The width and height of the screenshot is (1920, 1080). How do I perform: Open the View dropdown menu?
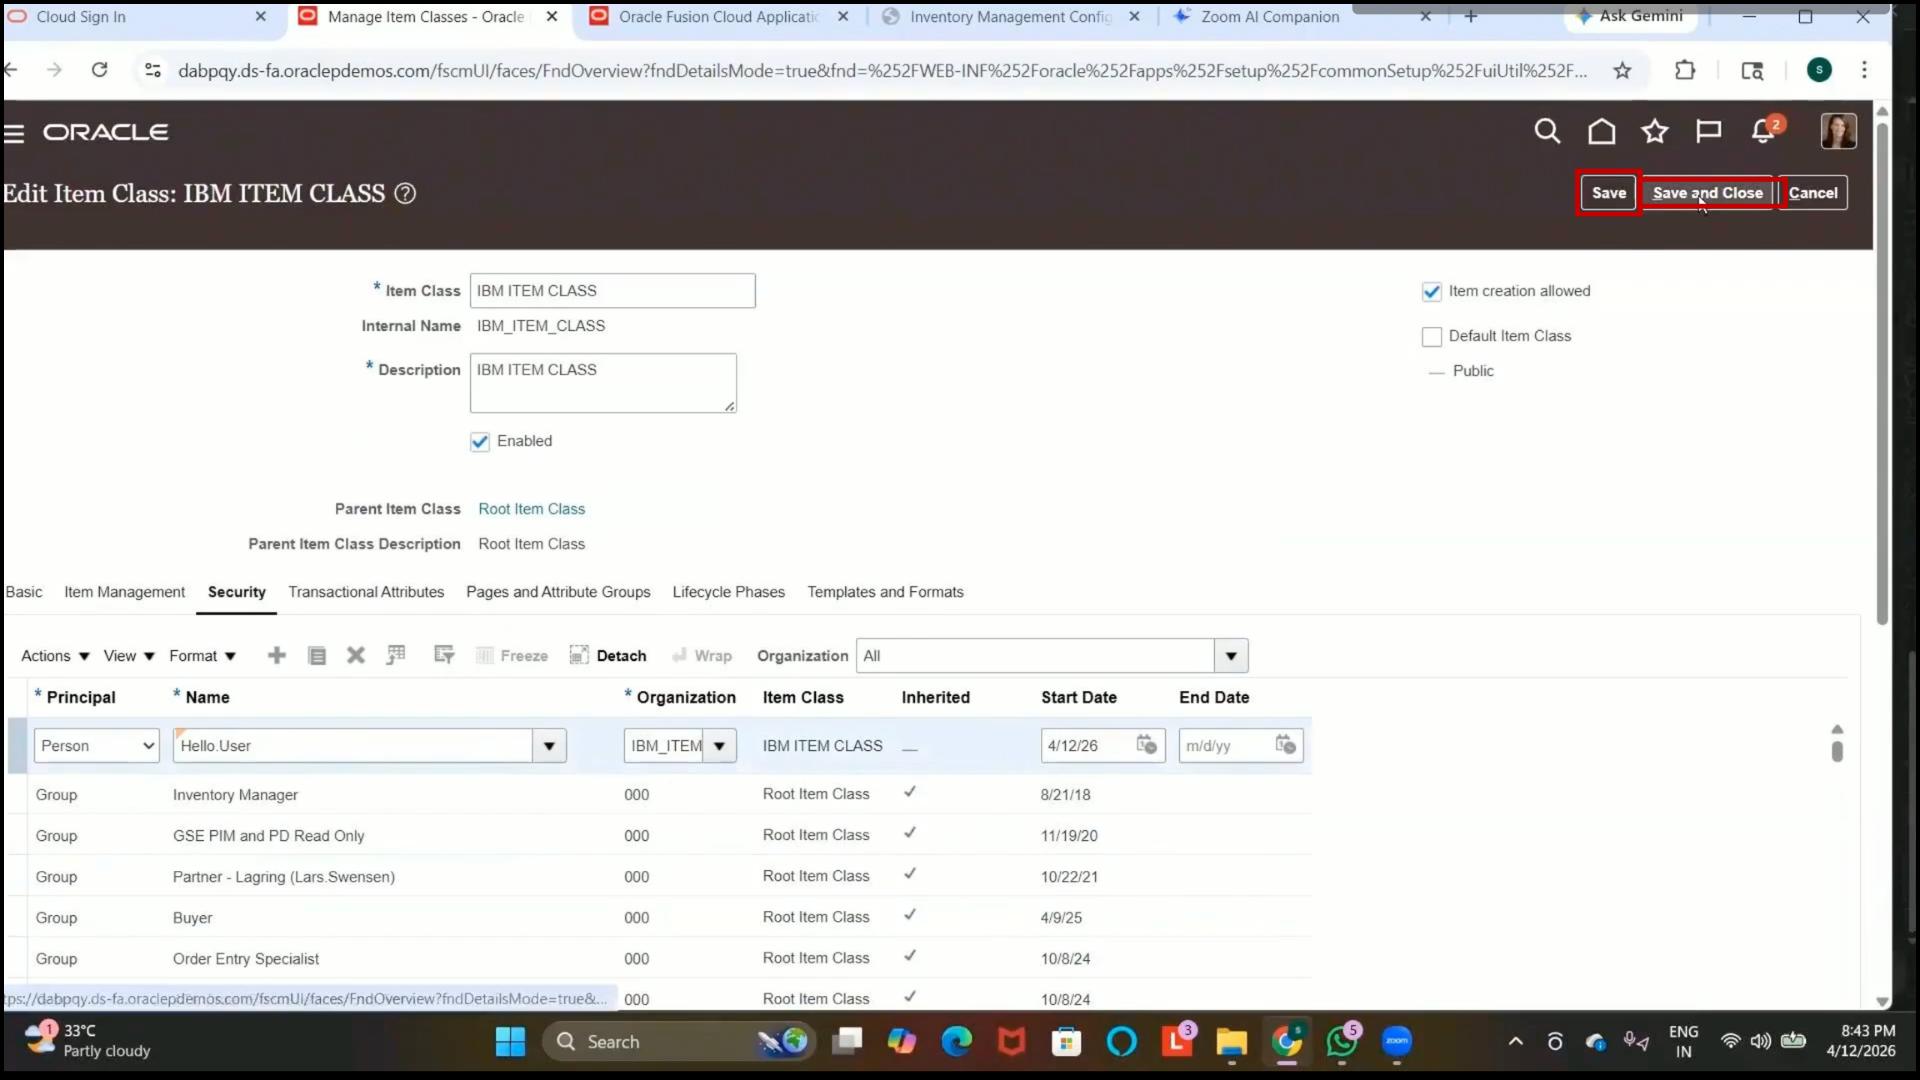pyautogui.click(x=129, y=656)
